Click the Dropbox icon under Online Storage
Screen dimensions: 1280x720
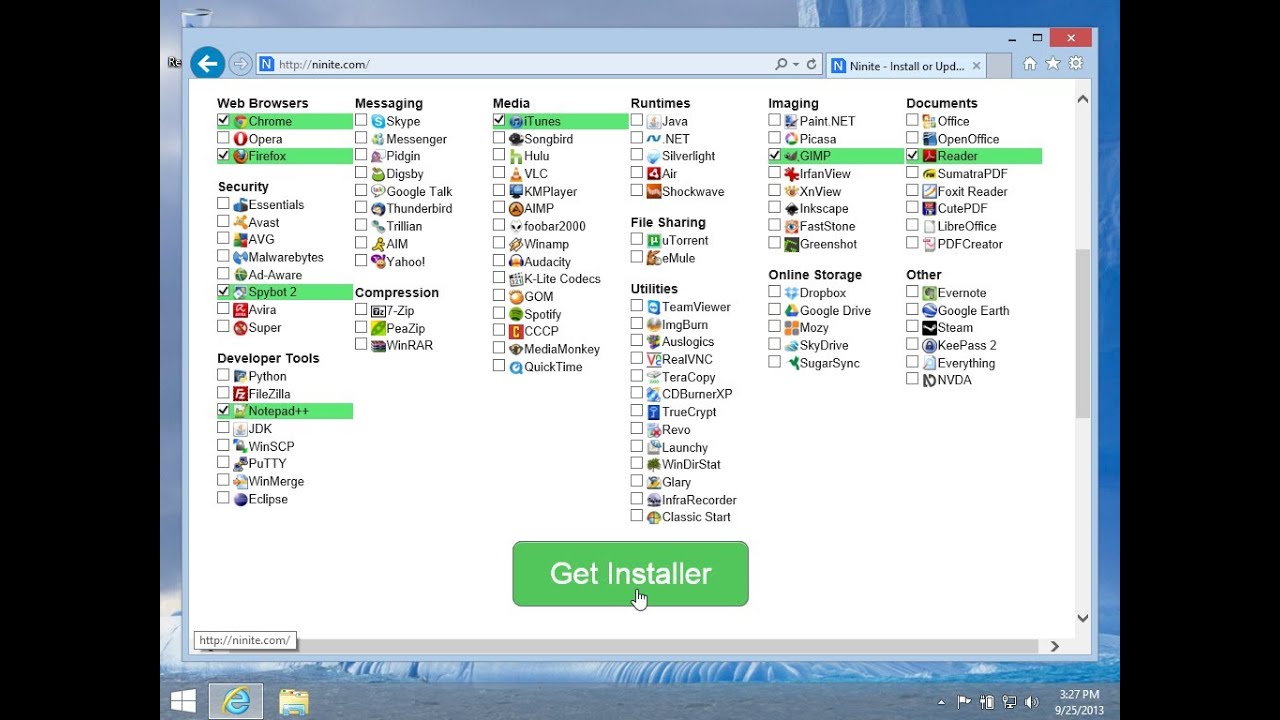coord(791,293)
